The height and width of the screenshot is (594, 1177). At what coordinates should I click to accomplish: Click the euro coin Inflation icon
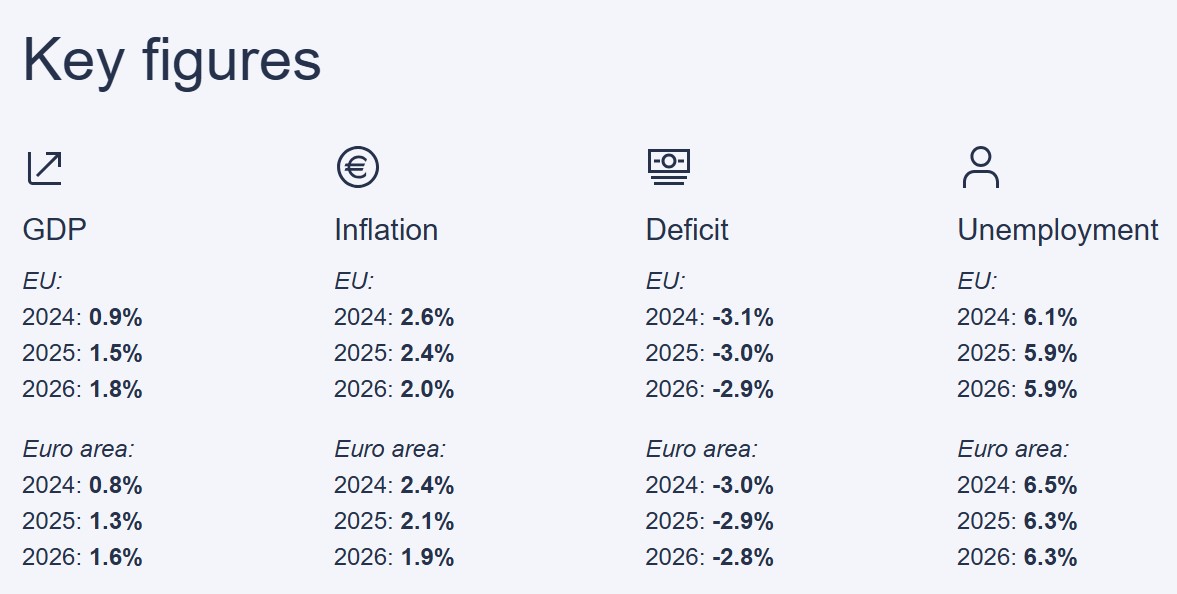click(357, 167)
